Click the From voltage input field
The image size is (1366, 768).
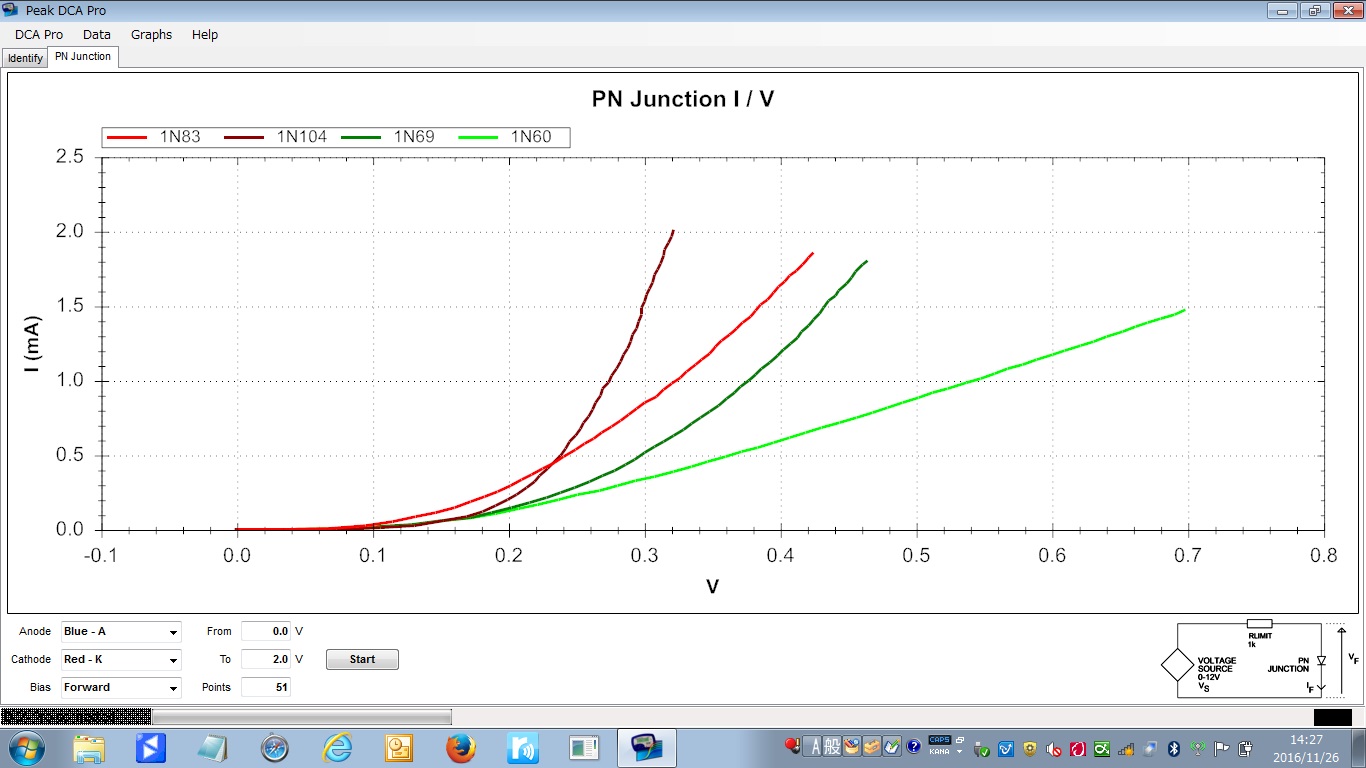coord(266,631)
